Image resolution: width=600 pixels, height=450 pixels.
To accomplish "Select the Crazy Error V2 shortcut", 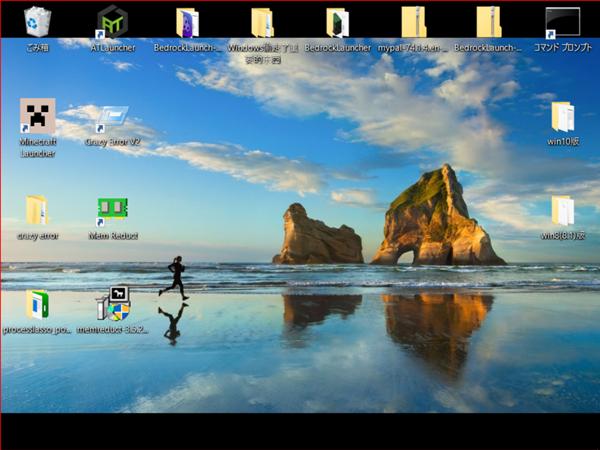I will pyautogui.click(x=112, y=119).
